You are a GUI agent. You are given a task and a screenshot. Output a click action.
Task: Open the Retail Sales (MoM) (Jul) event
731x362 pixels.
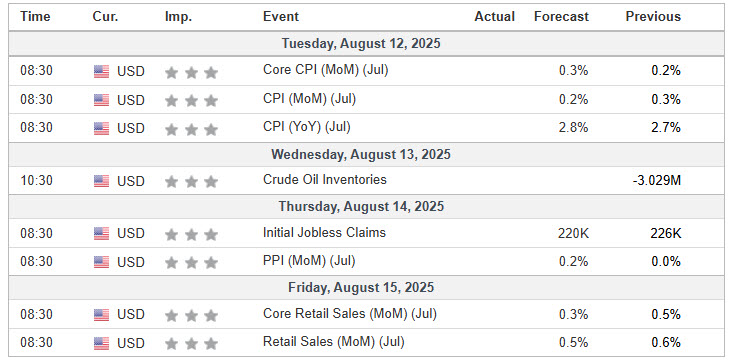click(333, 342)
